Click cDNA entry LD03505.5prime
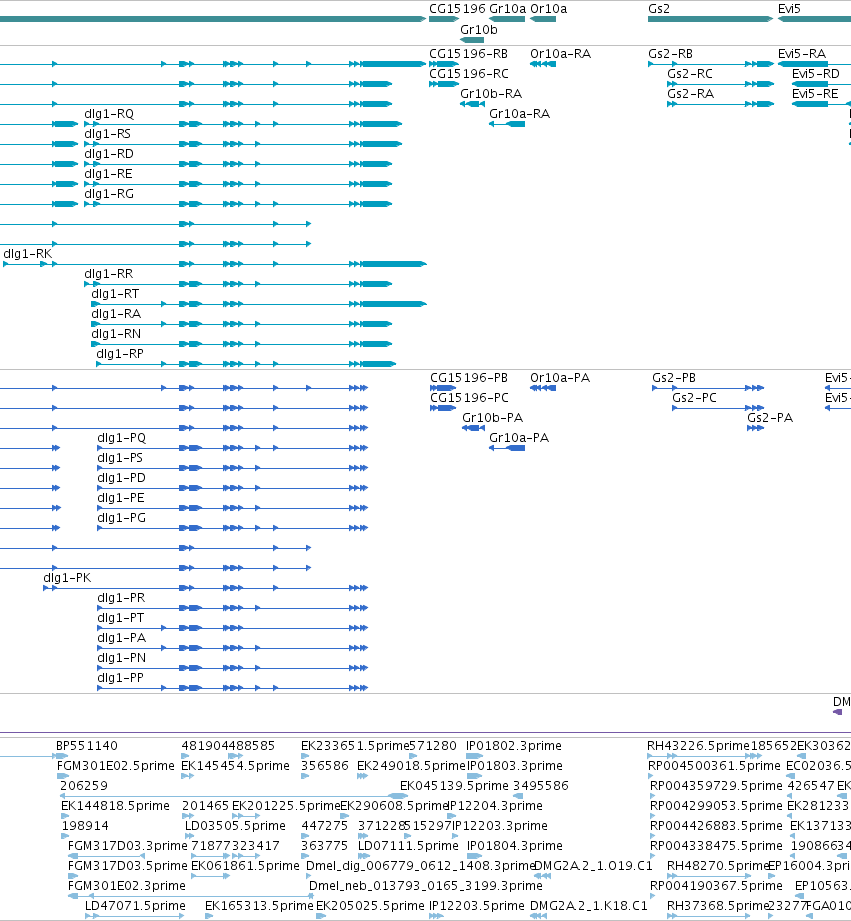This screenshot has height=921, width=851. pyautogui.click(x=236, y=826)
